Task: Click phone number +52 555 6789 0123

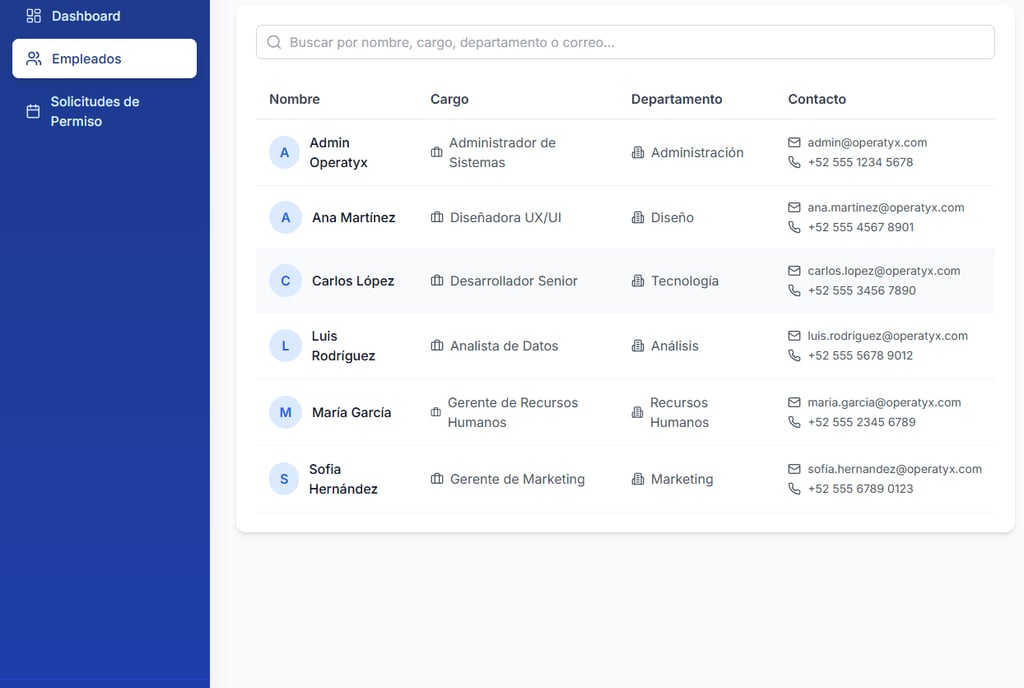Action: [860, 489]
